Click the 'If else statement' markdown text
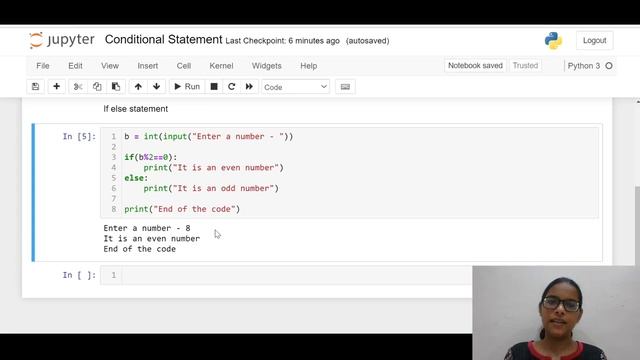The image size is (640, 360). (136, 109)
